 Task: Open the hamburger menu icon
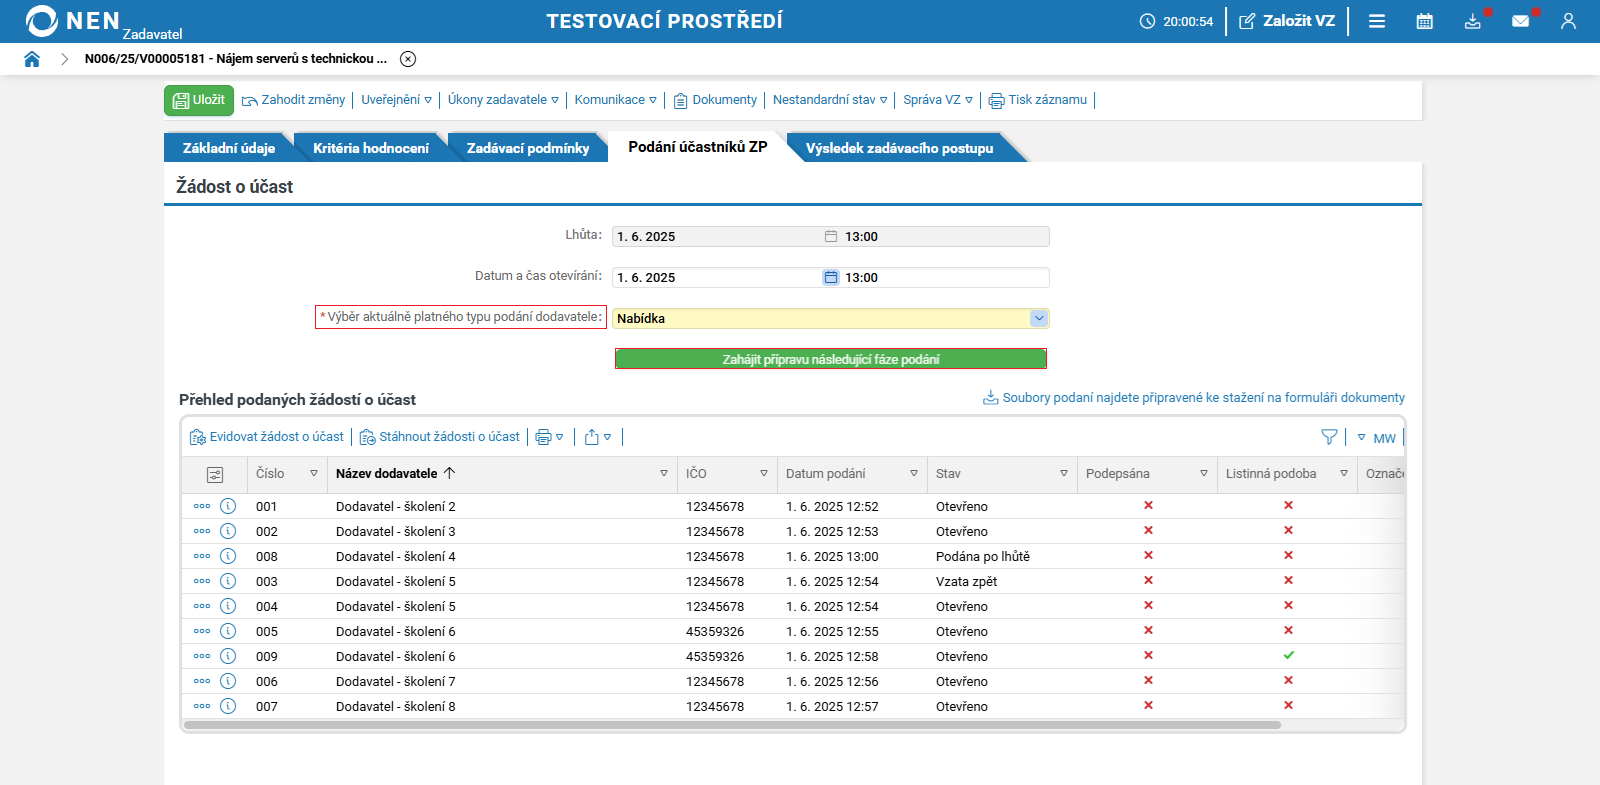(1377, 21)
